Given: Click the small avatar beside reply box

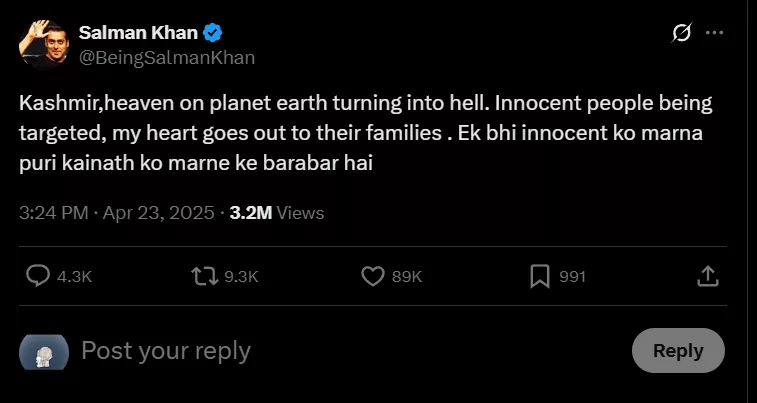Looking at the screenshot, I should [x=44, y=351].
